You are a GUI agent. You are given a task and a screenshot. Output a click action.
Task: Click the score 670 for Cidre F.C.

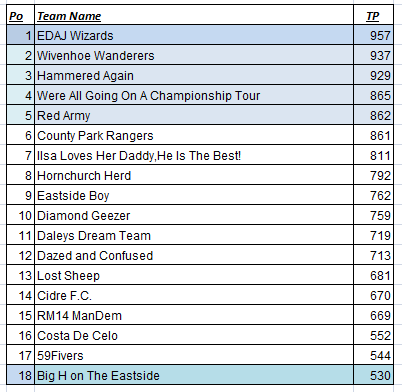point(373,295)
